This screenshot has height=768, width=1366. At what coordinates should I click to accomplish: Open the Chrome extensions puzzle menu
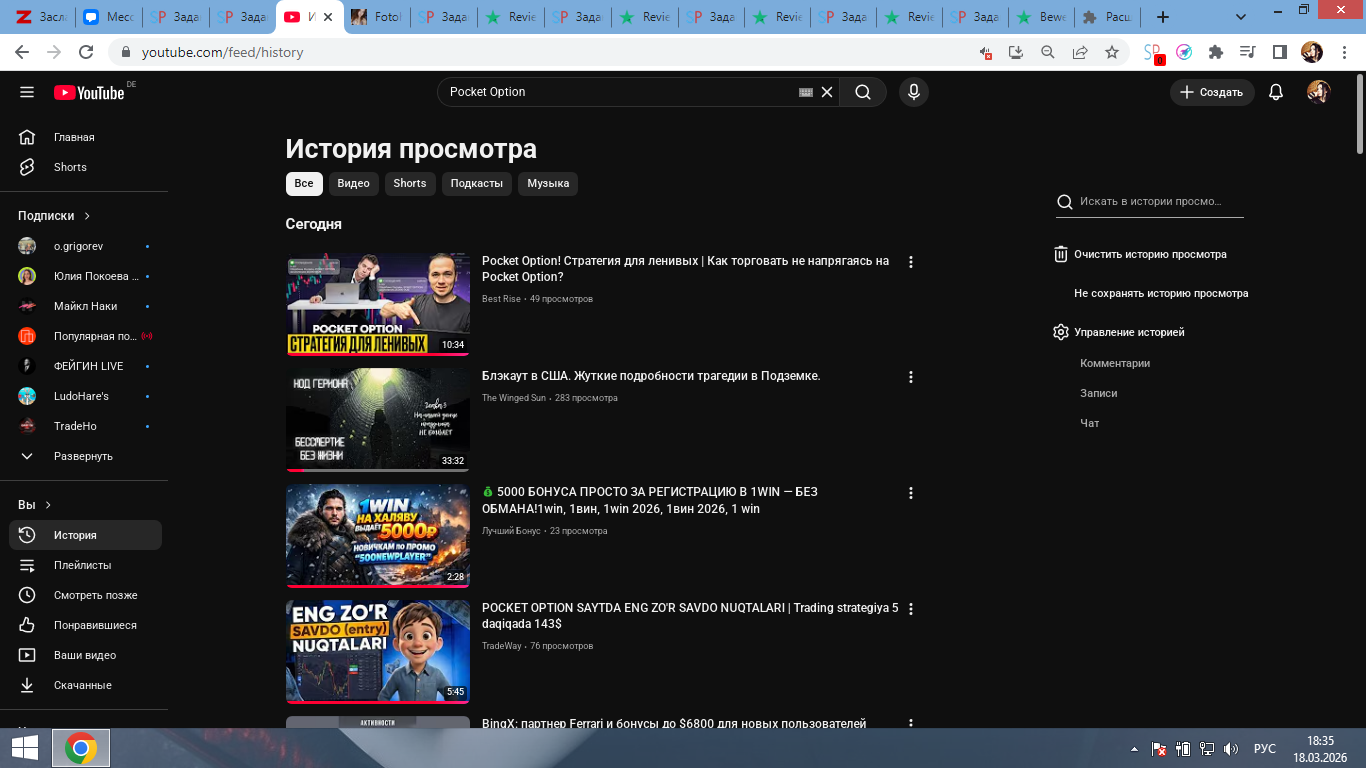click(1216, 52)
